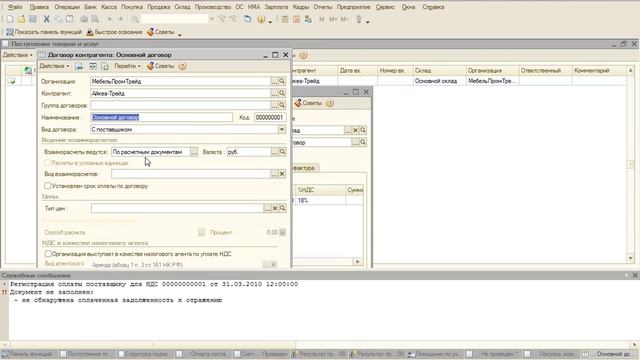The image size is (640, 360).
Task: Open the magnifier lookup for Контрагент field
Action: coord(282,93)
